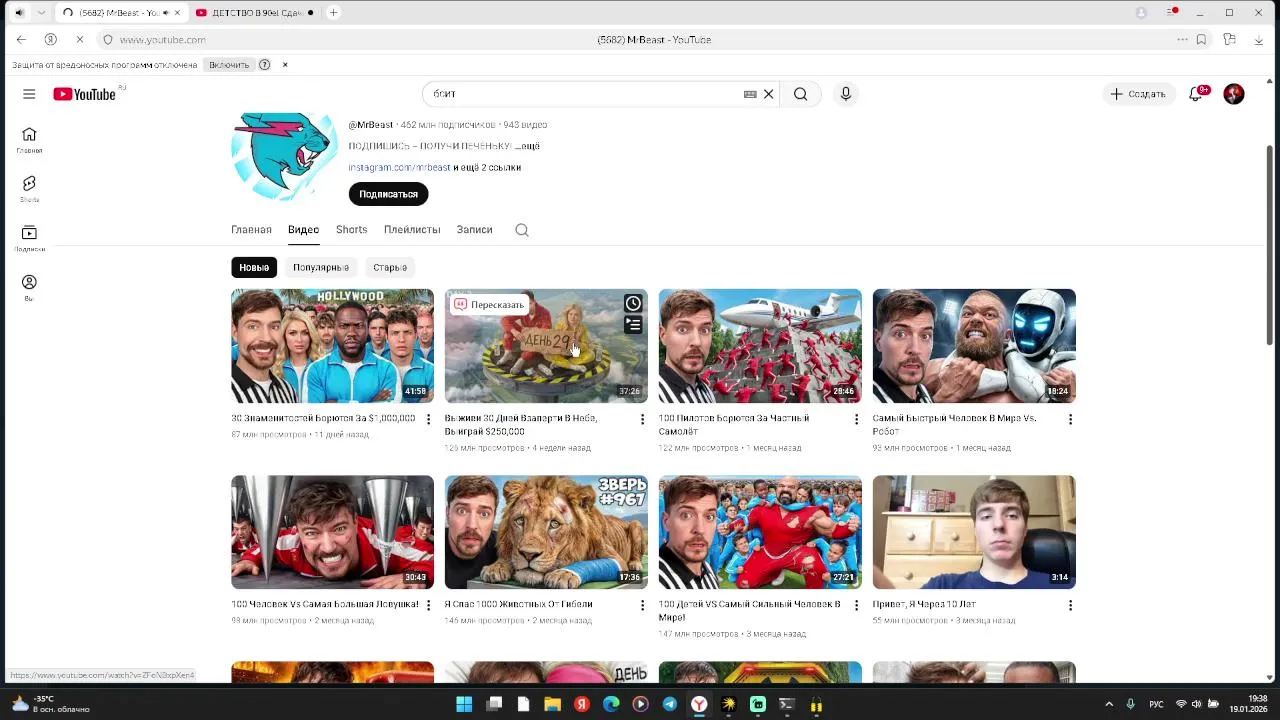The width and height of the screenshot is (1280, 720).
Task: Switch to the Главная channel tab
Action: coord(251,230)
